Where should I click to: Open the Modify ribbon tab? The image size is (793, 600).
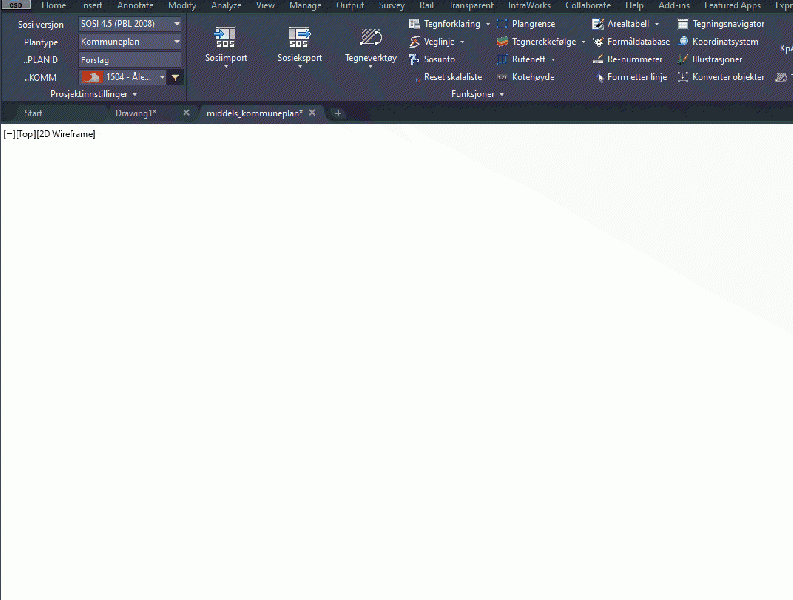click(182, 5)
